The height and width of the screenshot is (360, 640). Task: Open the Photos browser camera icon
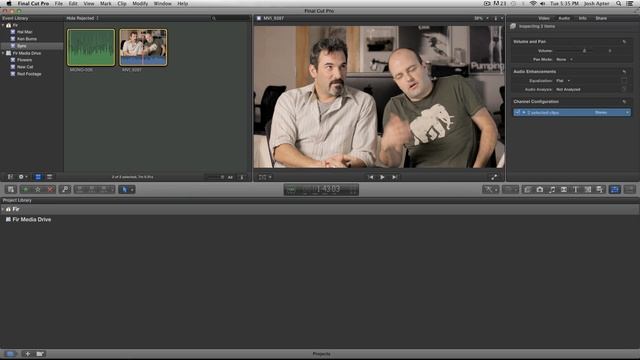click(x=540, y=189)
